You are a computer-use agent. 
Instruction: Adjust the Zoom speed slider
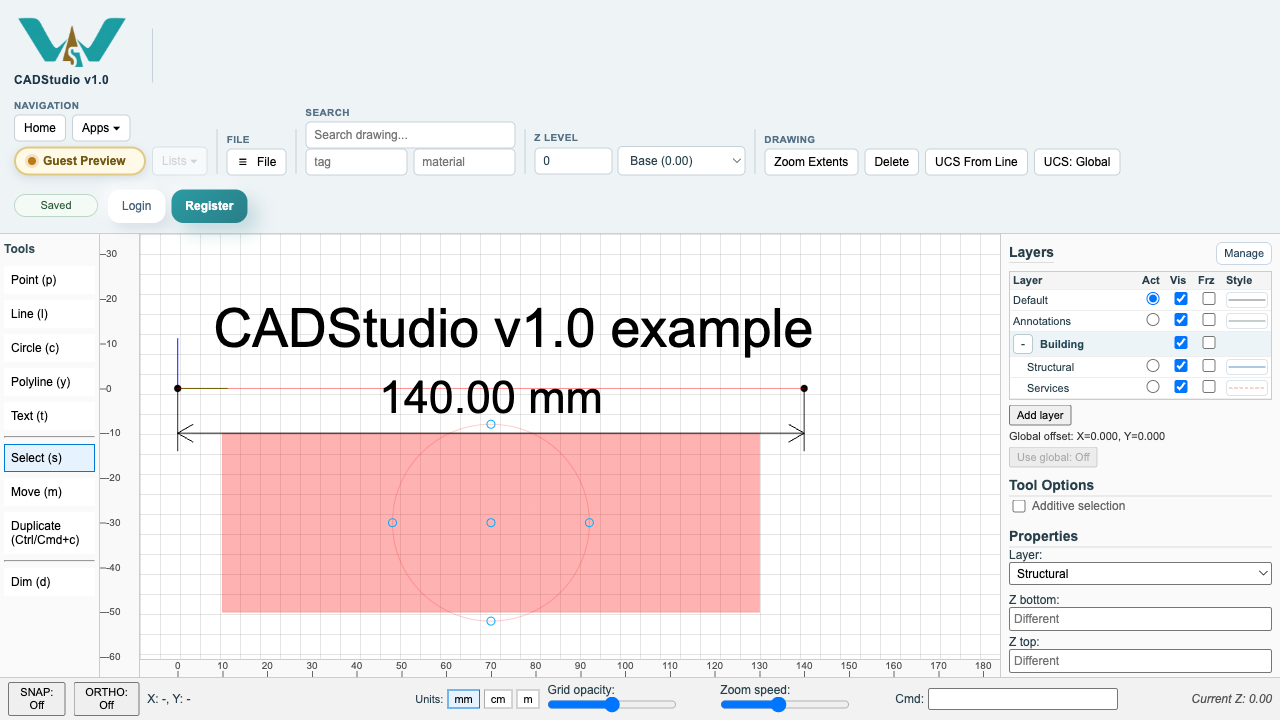point(785,705)
